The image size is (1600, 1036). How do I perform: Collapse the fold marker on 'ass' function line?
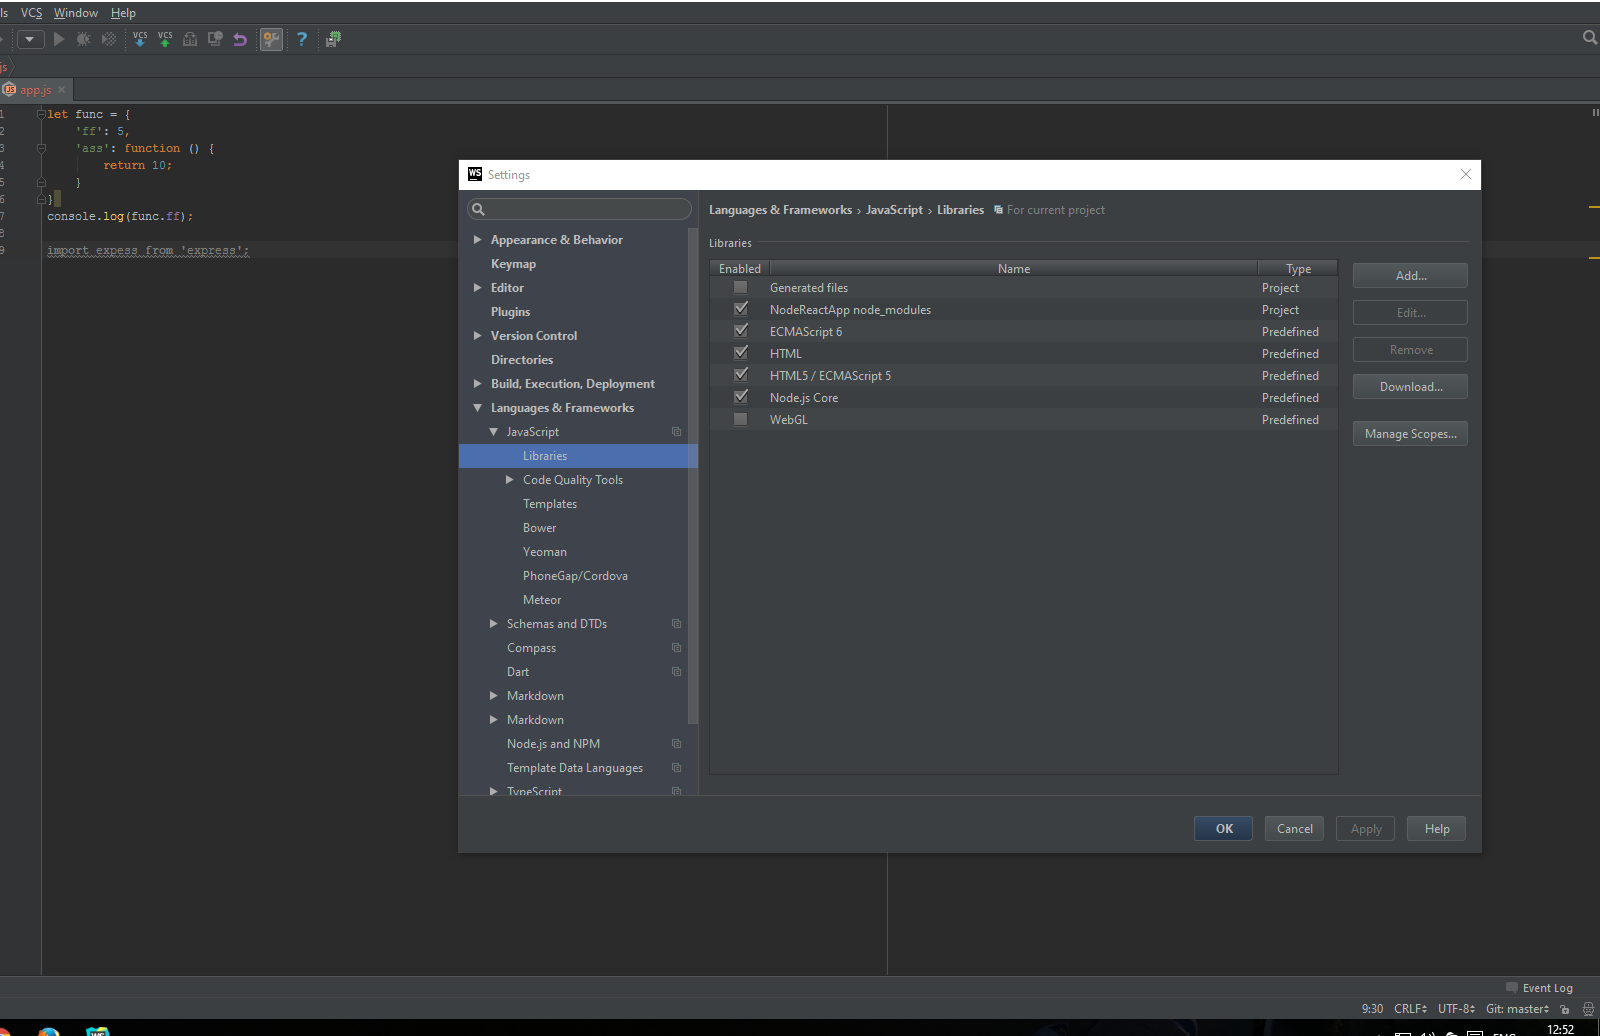[41, 148]
